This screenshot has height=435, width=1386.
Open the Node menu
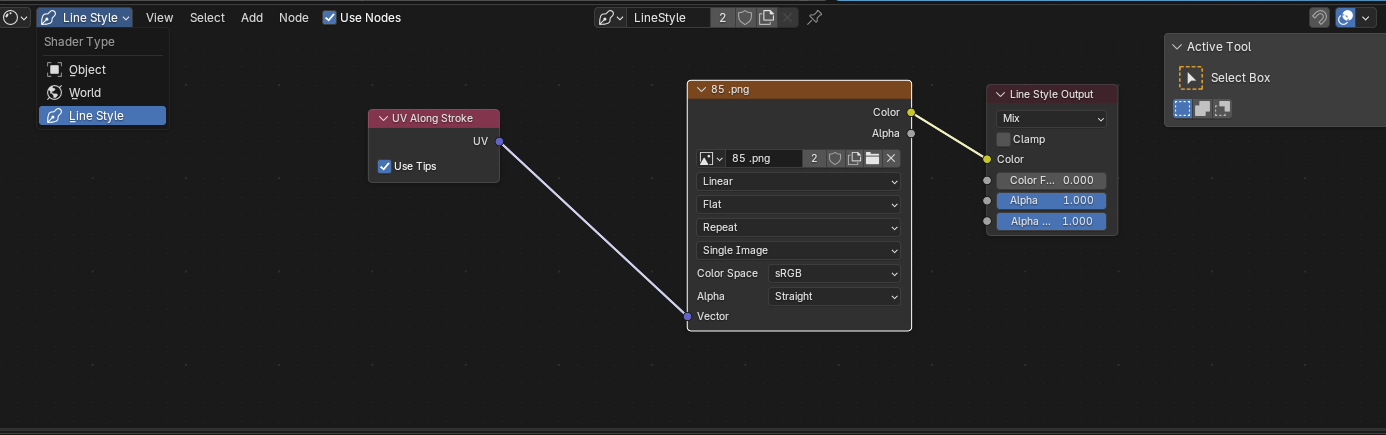click(x=294, y=17)
